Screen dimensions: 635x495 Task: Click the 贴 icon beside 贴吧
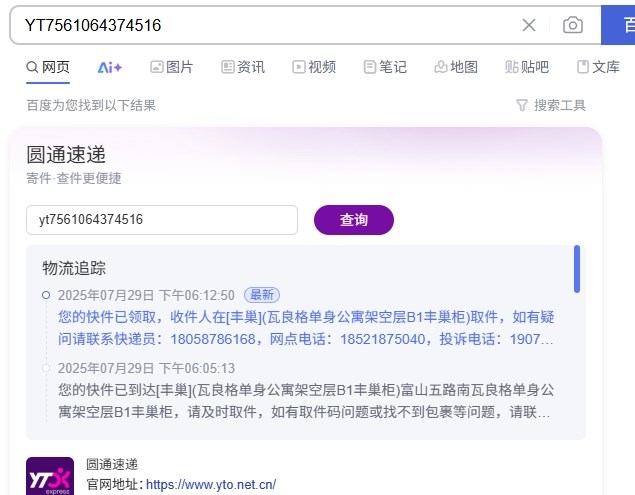pos(511,67)
